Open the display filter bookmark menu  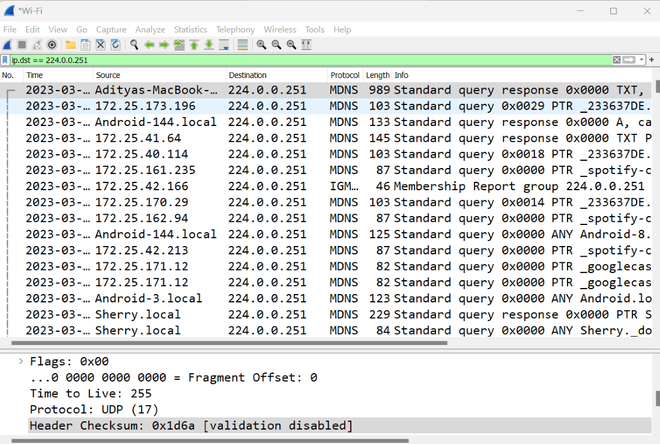pyautogui.click(x=5, y=60)
